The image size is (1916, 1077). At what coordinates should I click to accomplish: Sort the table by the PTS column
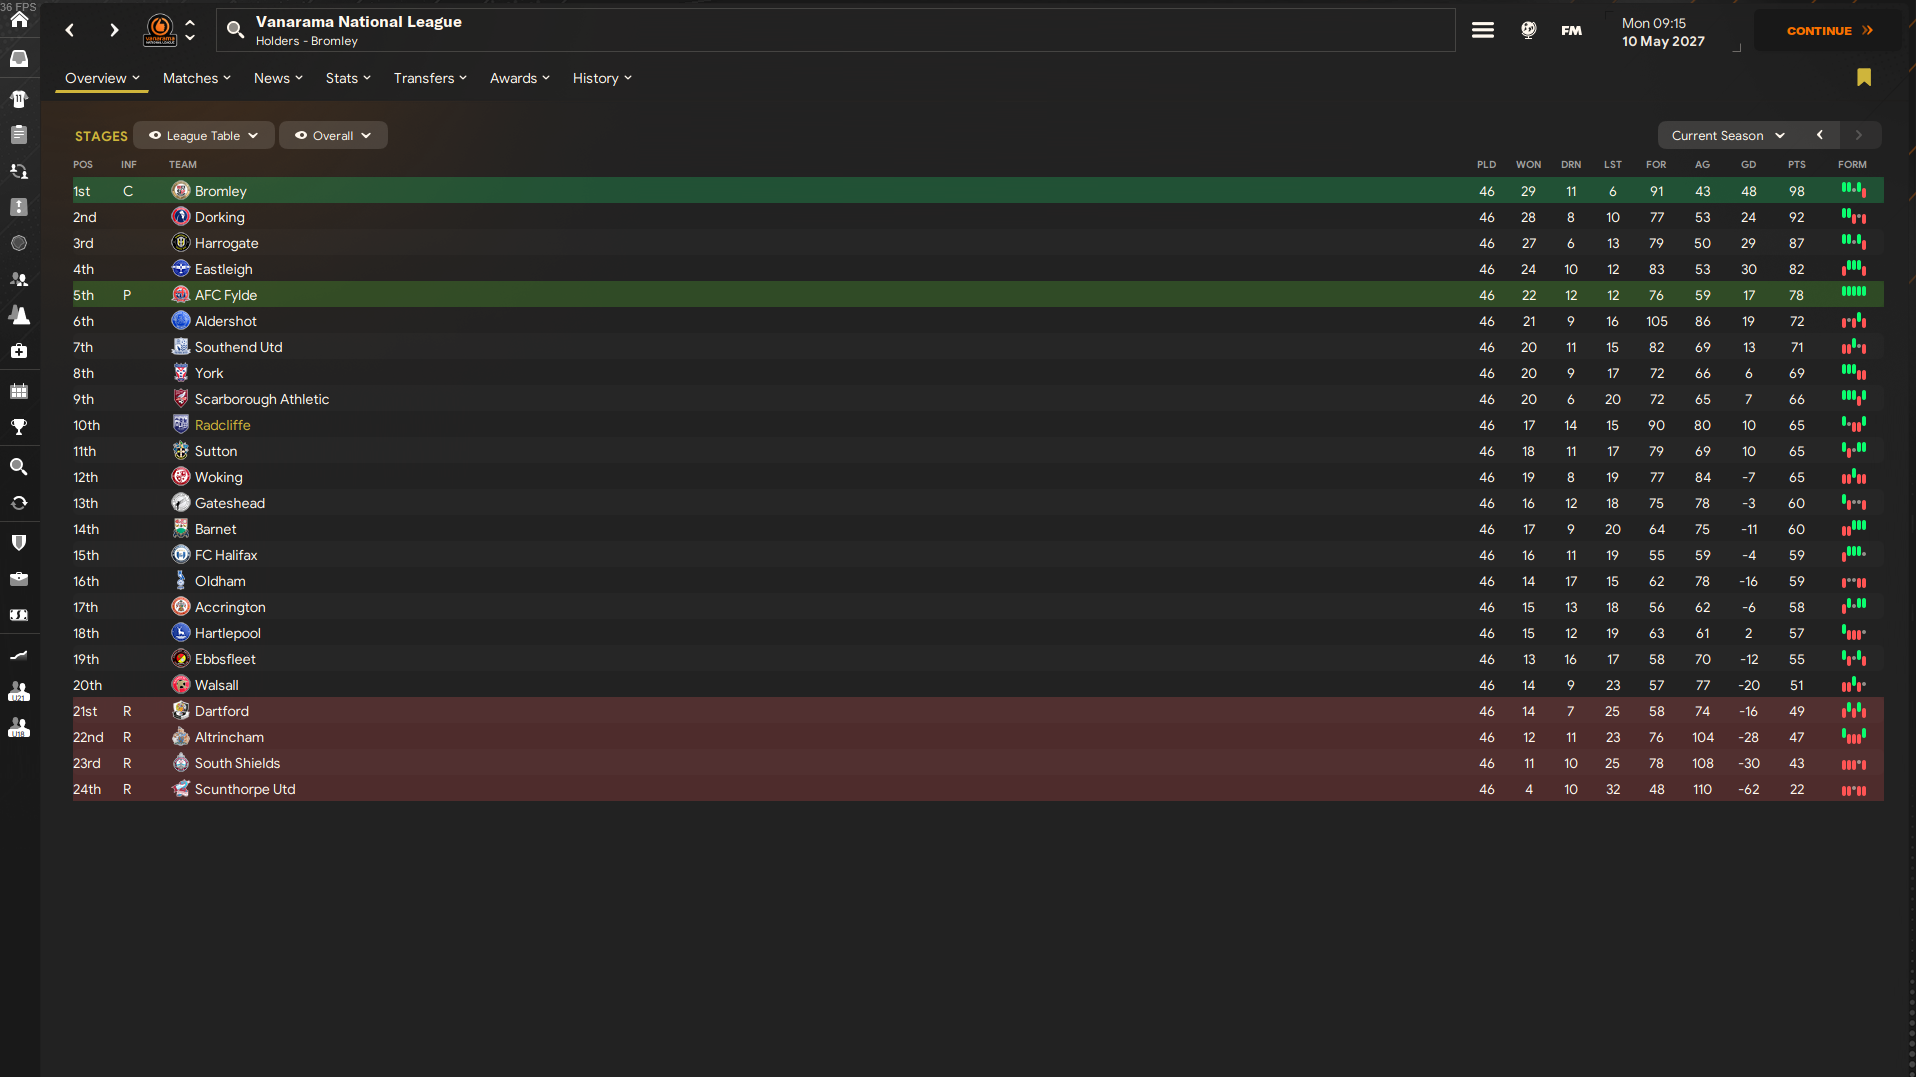coord(1797,165)
